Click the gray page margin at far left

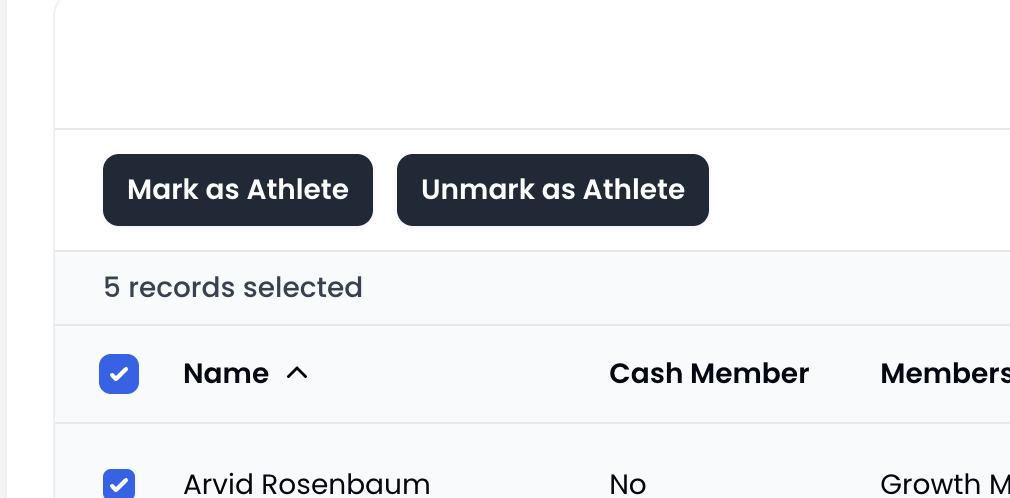pyautogui.click(x=3, y=249)
